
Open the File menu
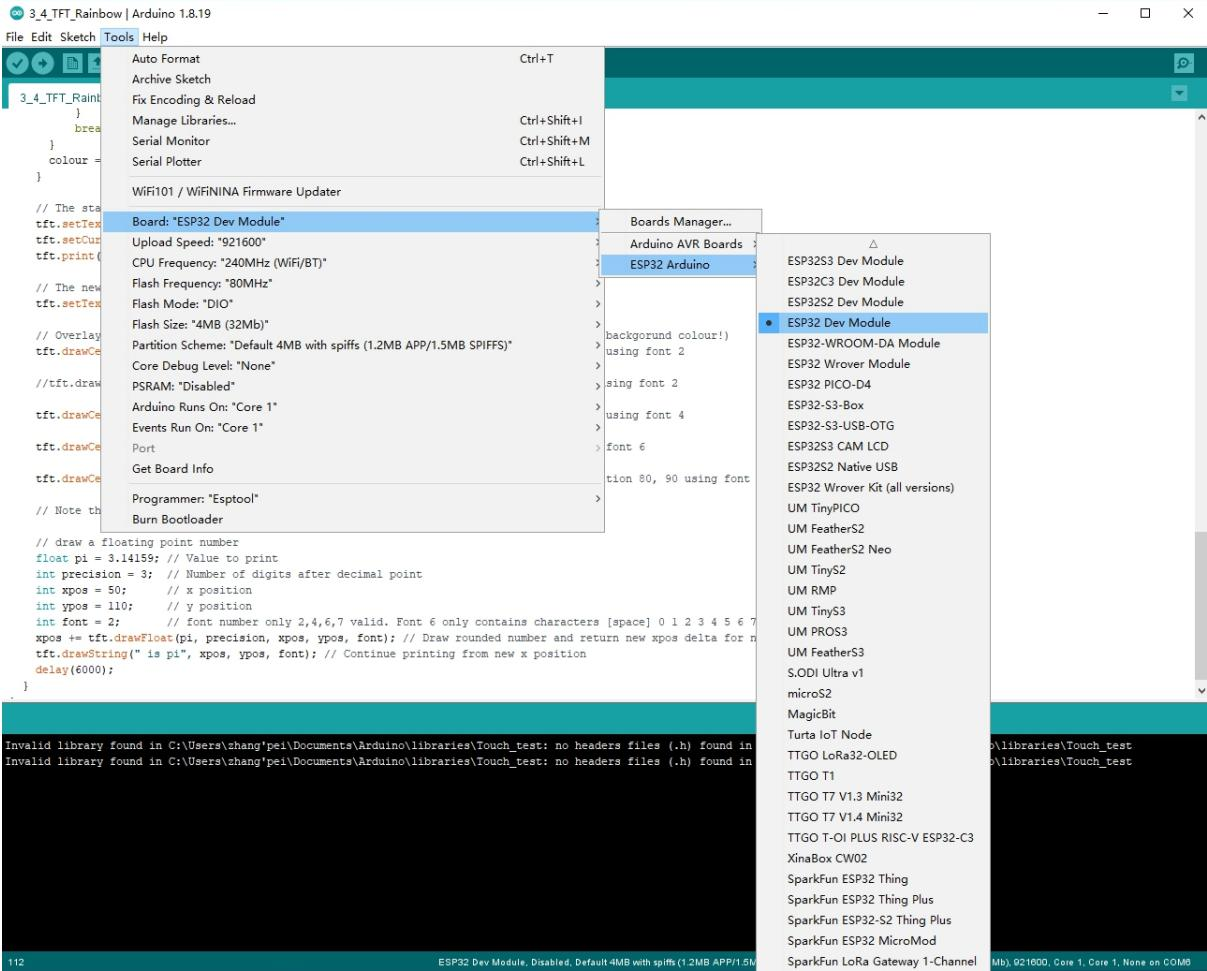[15, 37]
